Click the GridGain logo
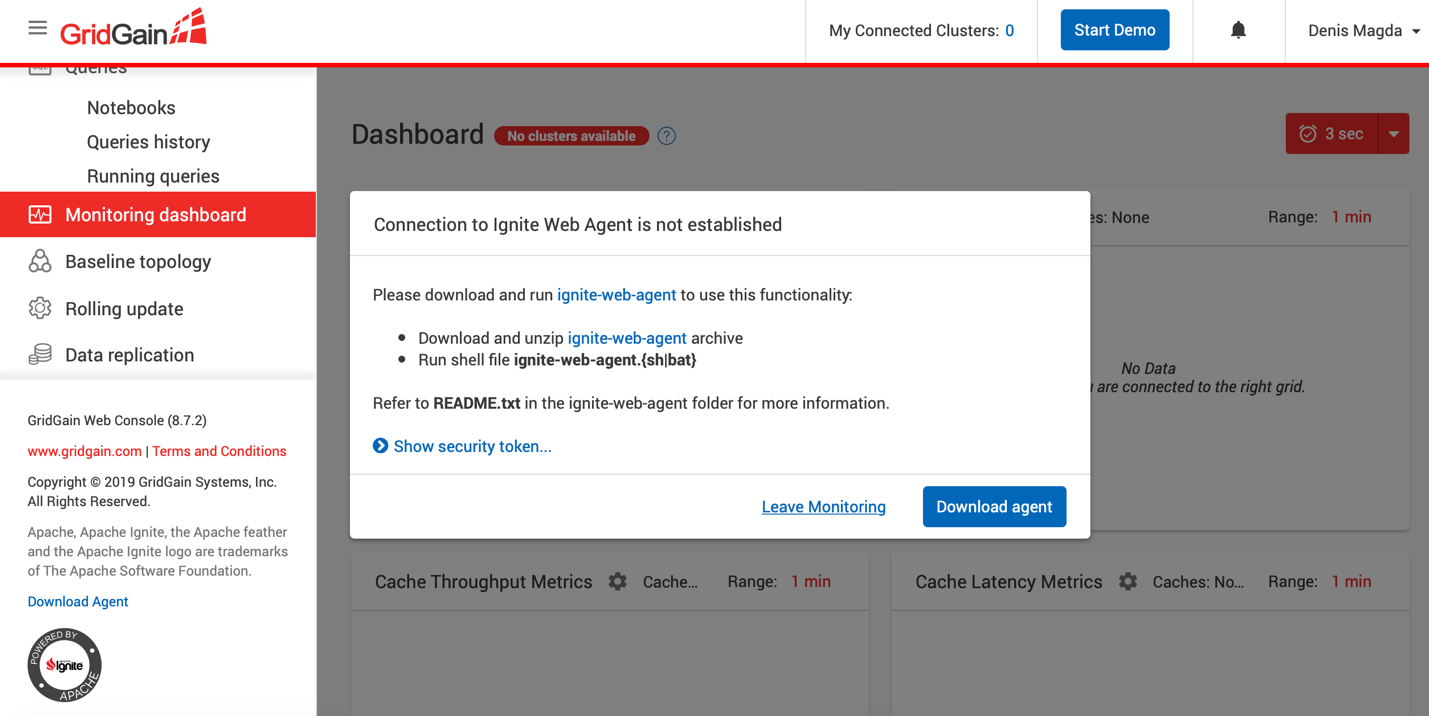 (x=133, y=28)
